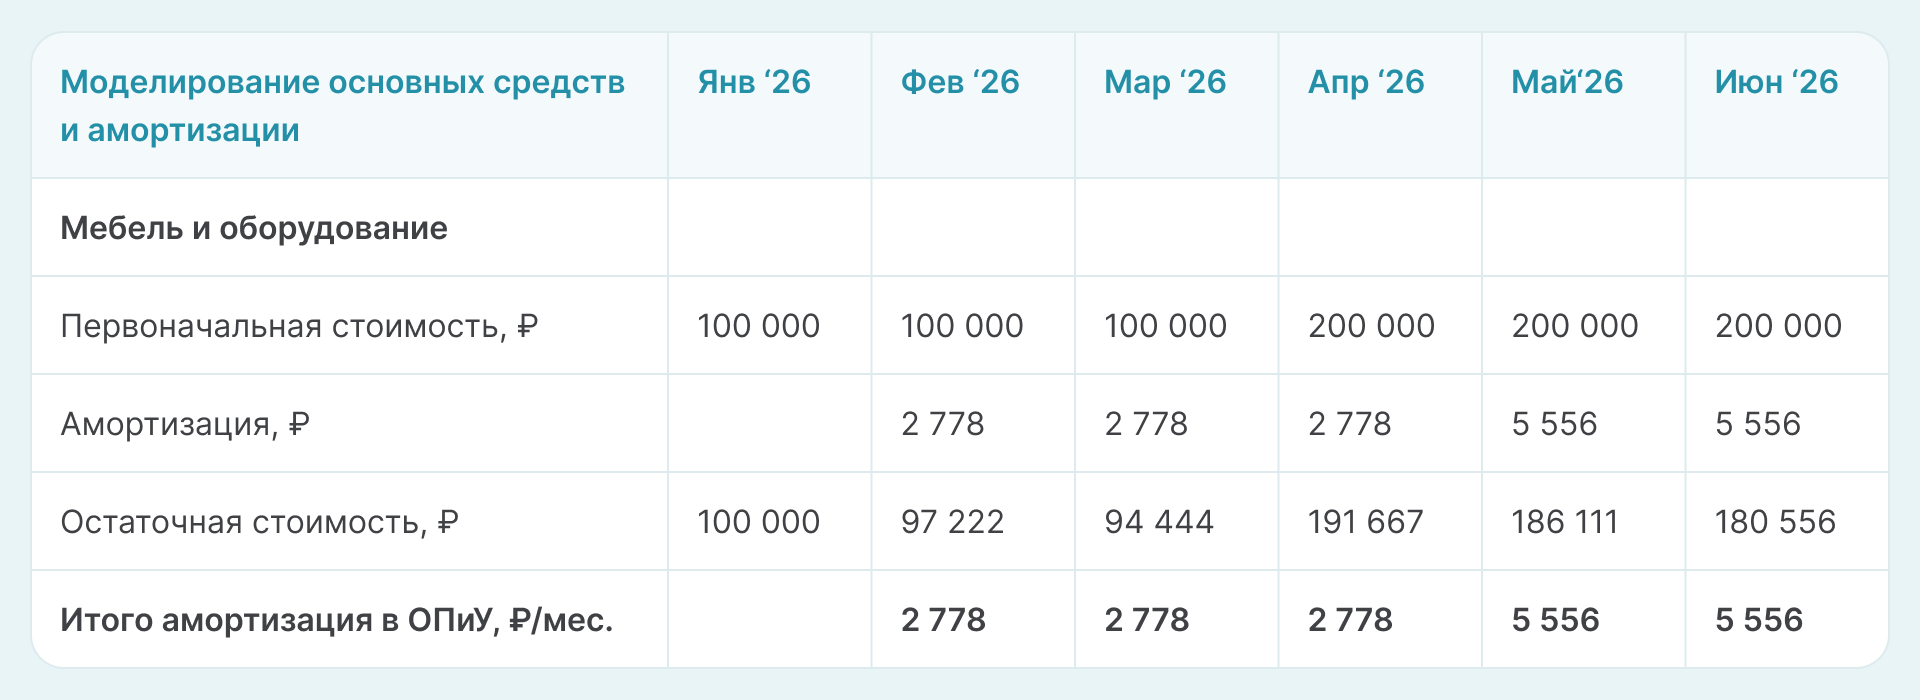Select the Май'26 column header

1567,83
